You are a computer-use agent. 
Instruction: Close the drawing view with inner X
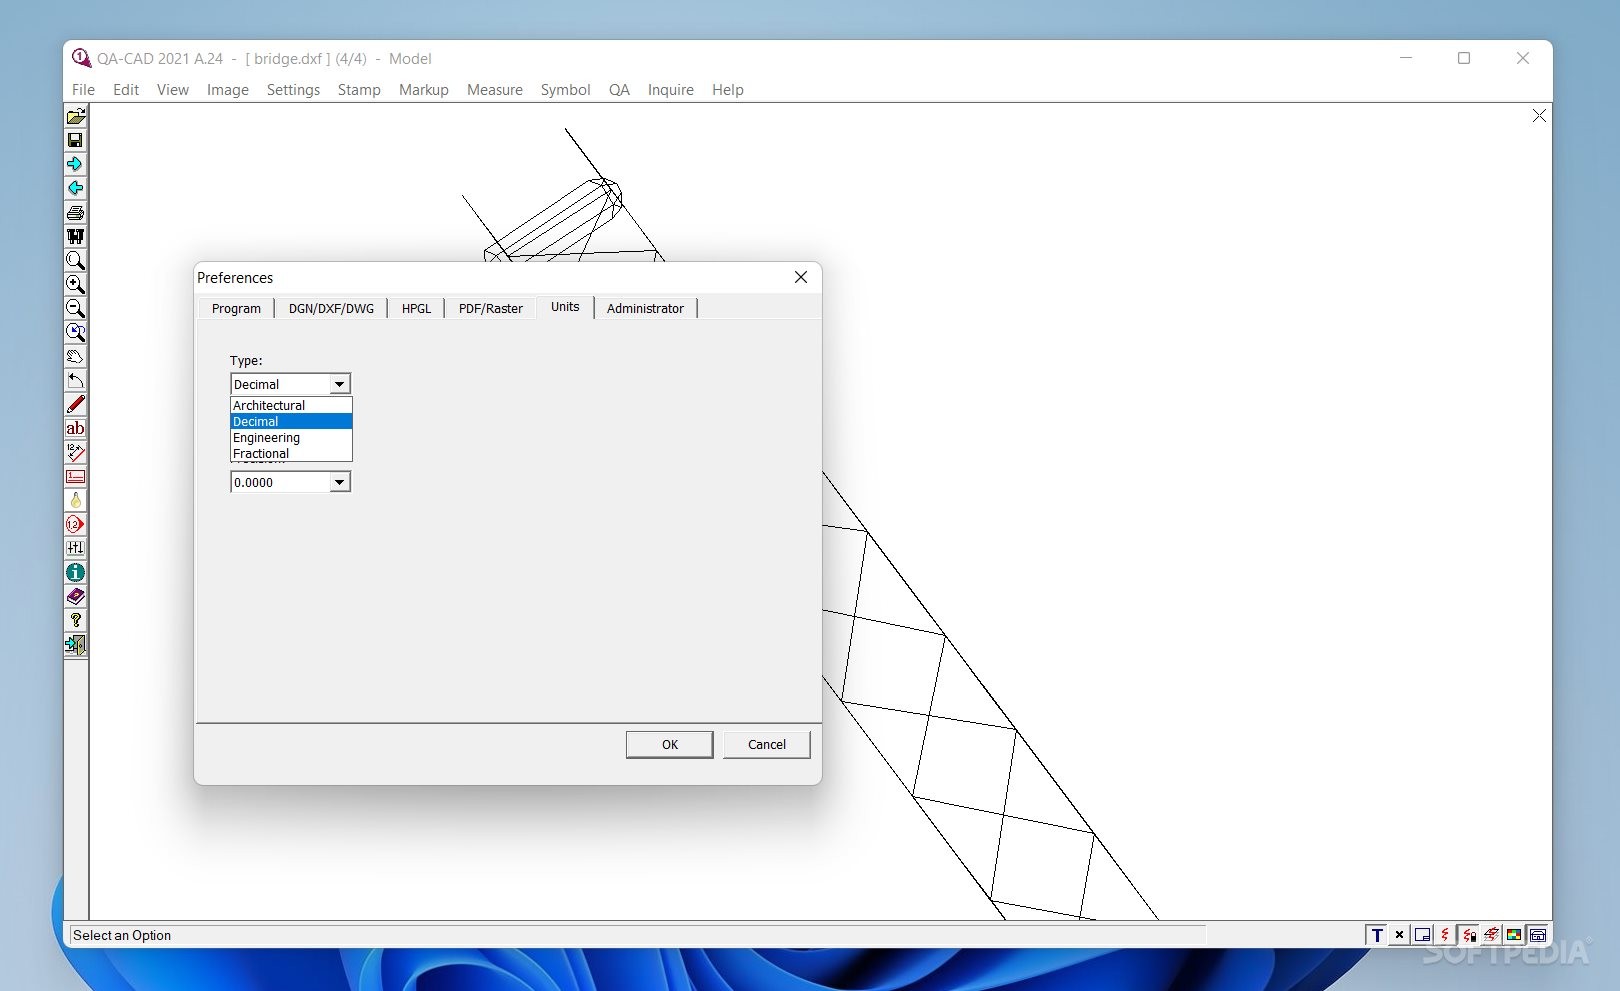pyautogui.click(x=1539, y=116)
